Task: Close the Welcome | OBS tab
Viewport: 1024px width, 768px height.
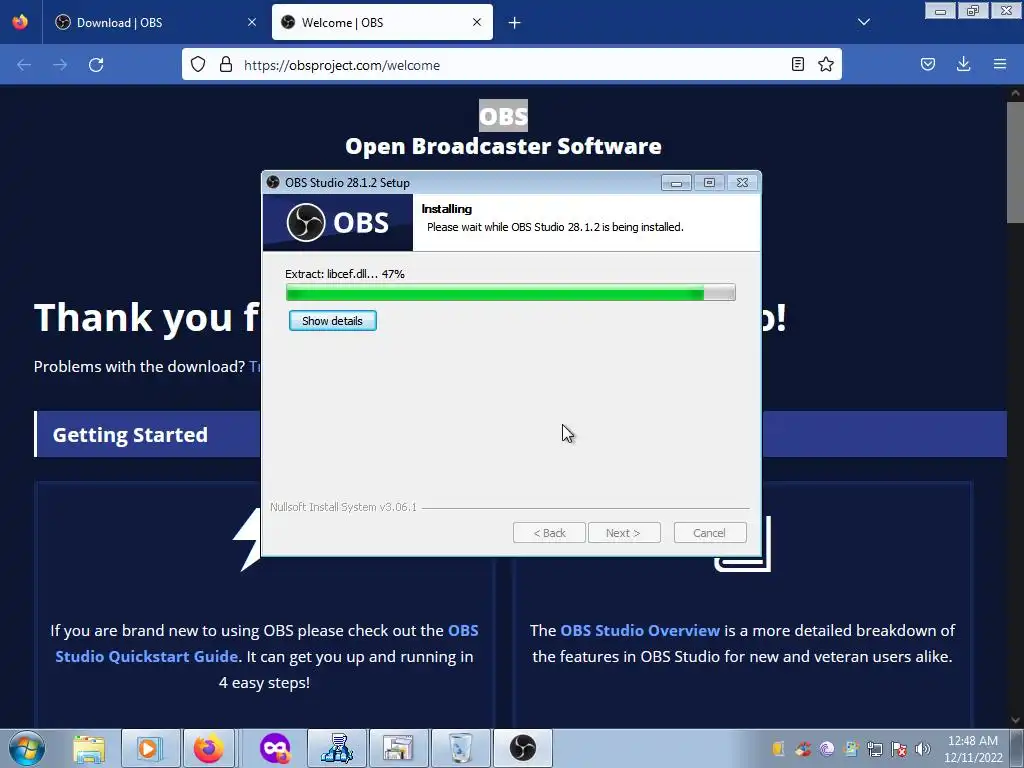Action: point(477,22)
